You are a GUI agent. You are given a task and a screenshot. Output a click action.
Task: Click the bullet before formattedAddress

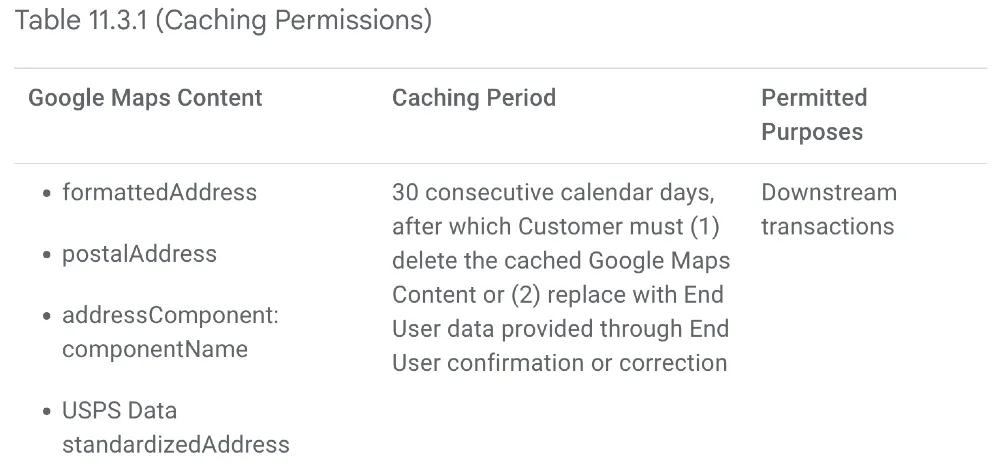pos(47,193)
